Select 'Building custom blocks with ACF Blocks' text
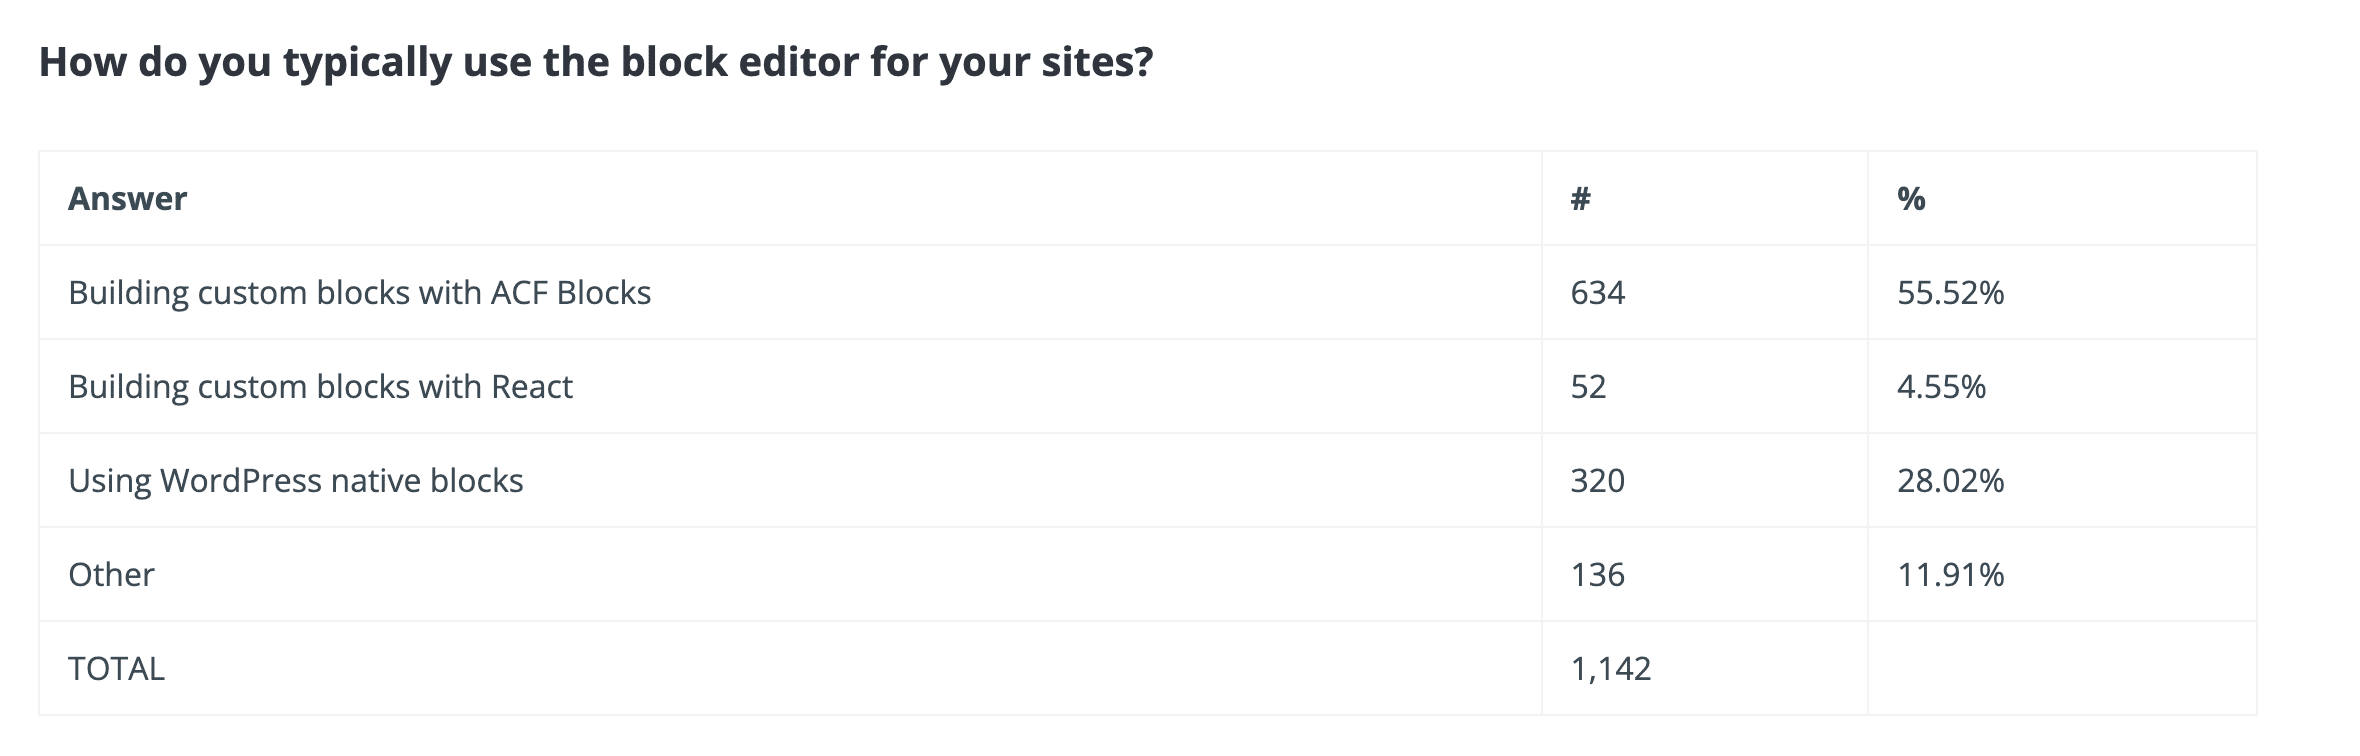Screen dimensions: 2360x756 [359, 293]
